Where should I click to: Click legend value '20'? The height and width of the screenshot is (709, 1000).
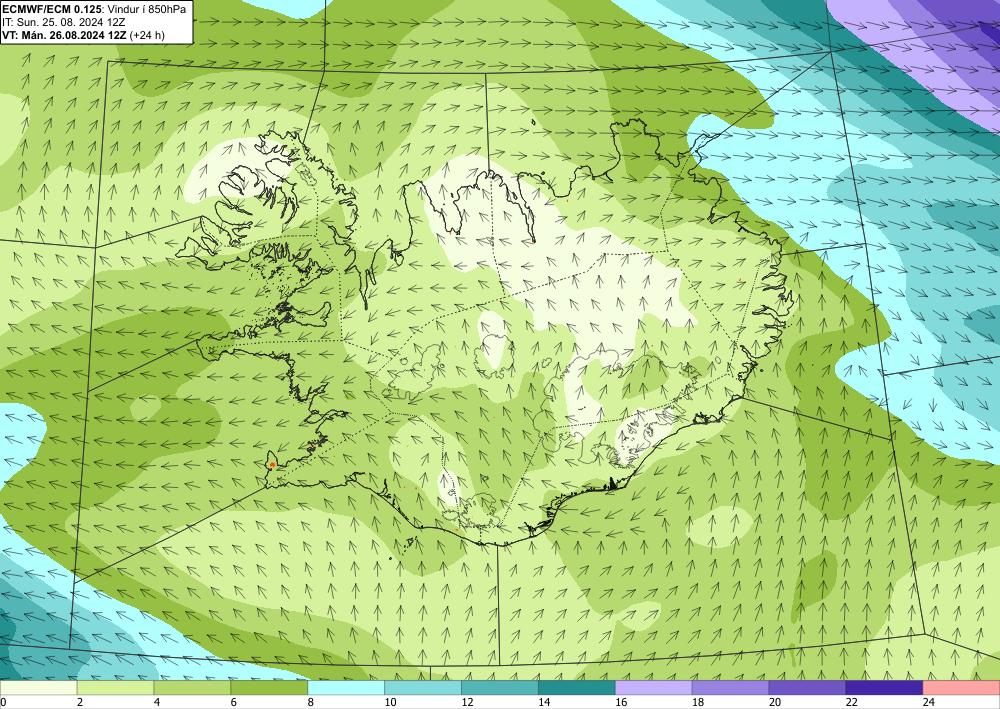pyautogui.click(x=774, y=703)
